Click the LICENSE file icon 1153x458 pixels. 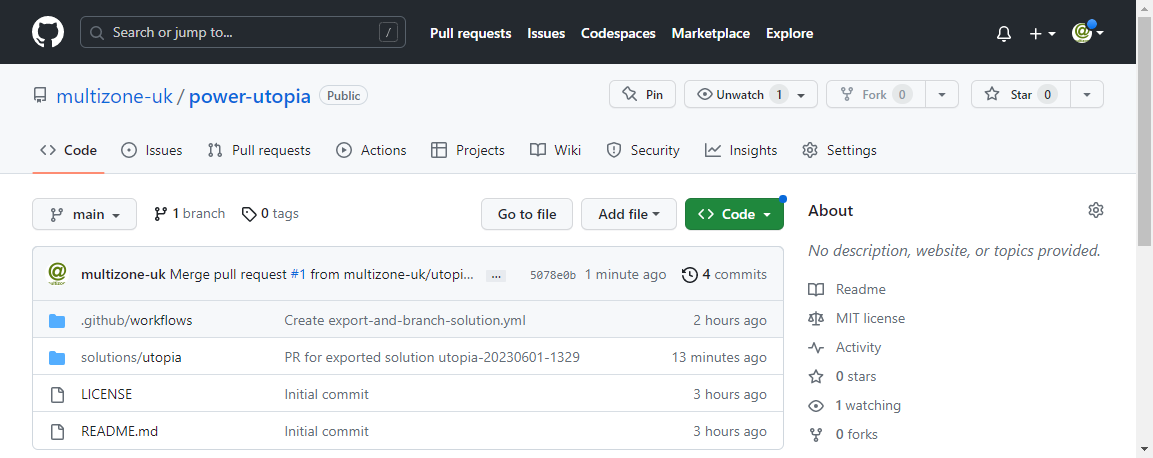(57, 395)
